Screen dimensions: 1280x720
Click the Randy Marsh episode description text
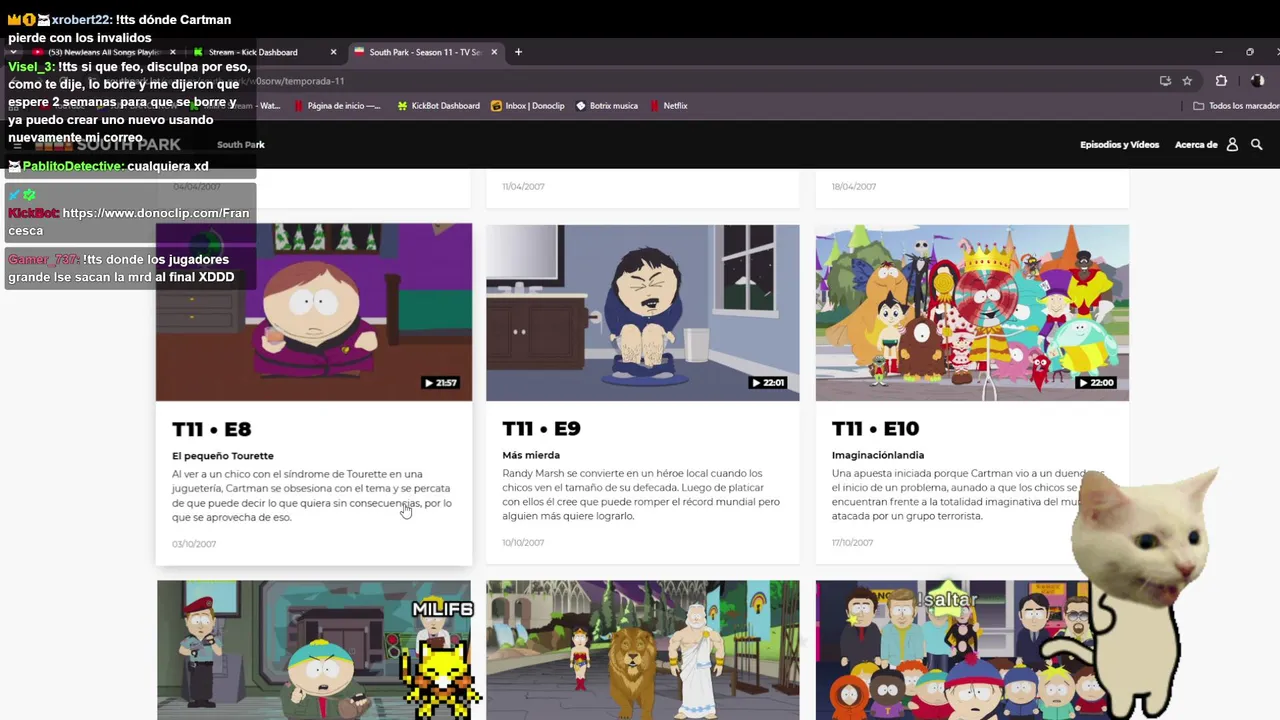click(641, 495)
